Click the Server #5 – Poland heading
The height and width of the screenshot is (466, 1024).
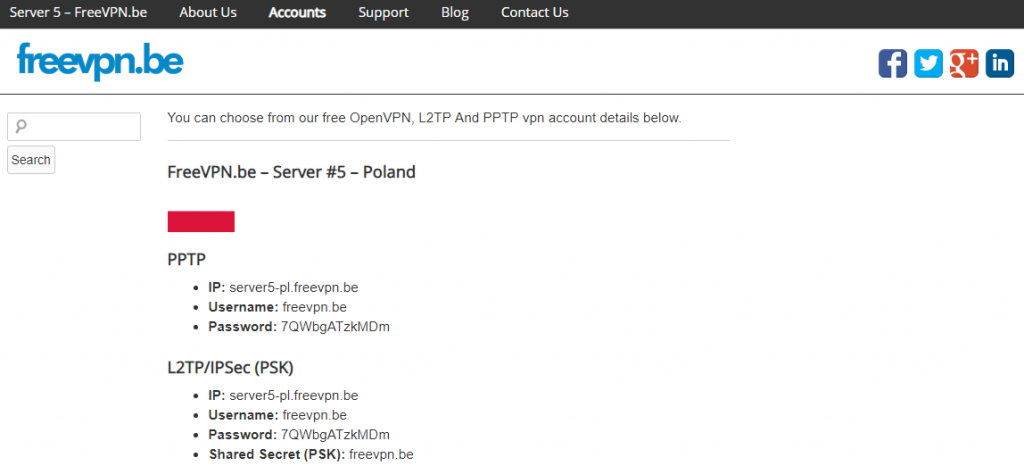click(291, 172)
